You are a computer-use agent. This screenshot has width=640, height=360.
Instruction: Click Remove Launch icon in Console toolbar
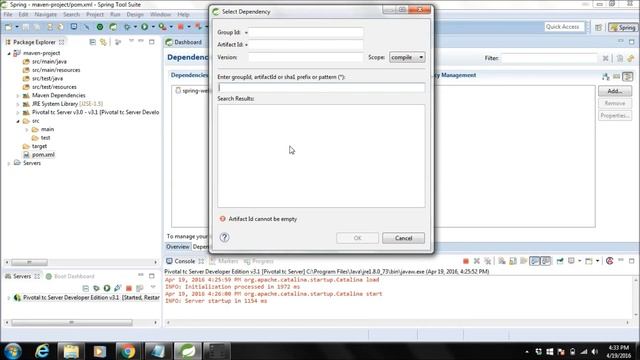[476, 261]
